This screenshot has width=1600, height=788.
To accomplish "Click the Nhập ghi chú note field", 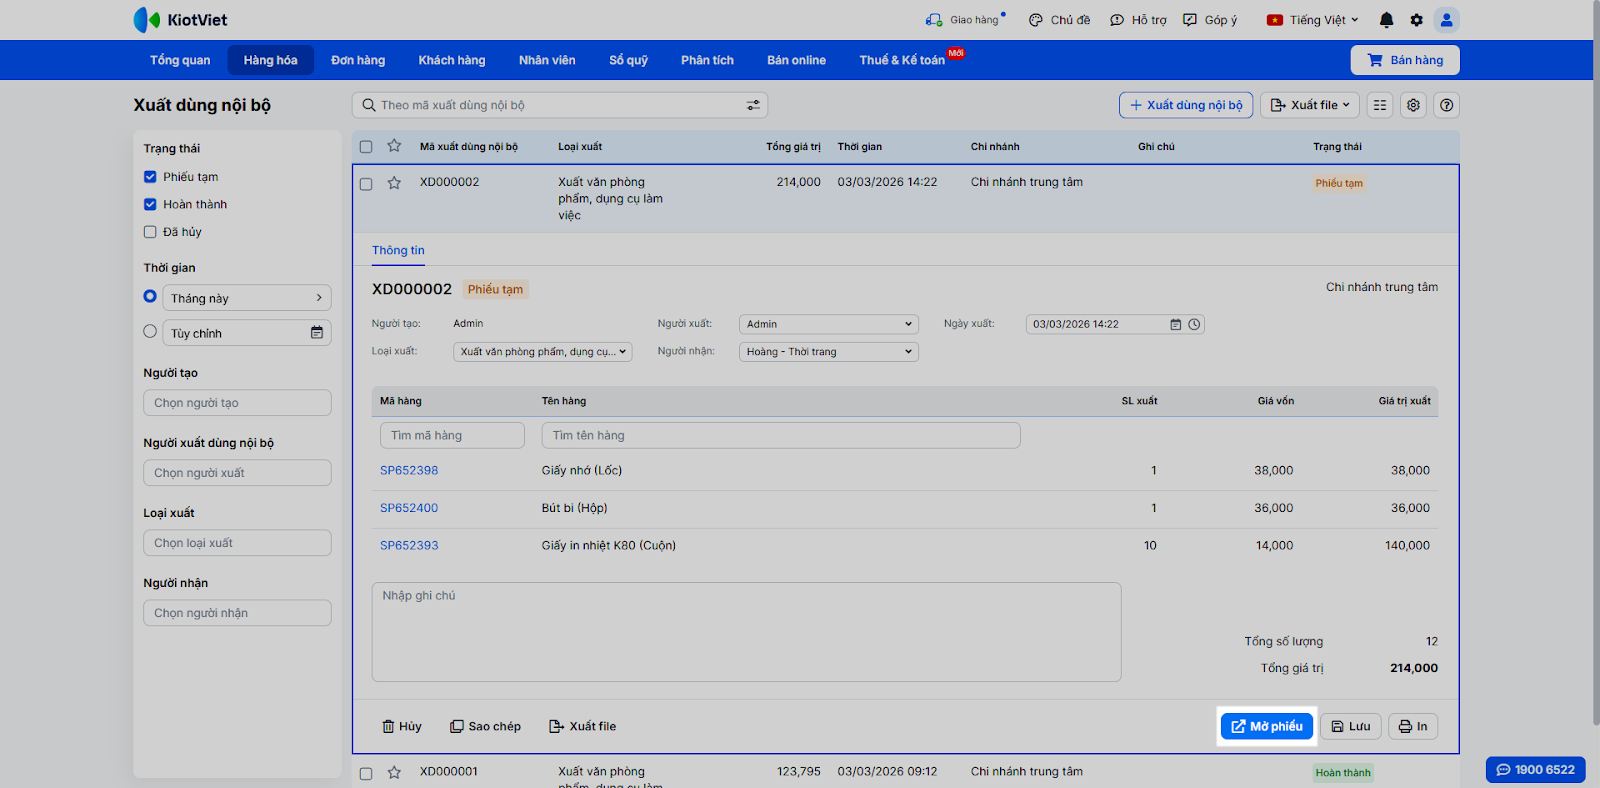I will click(746, 632).
